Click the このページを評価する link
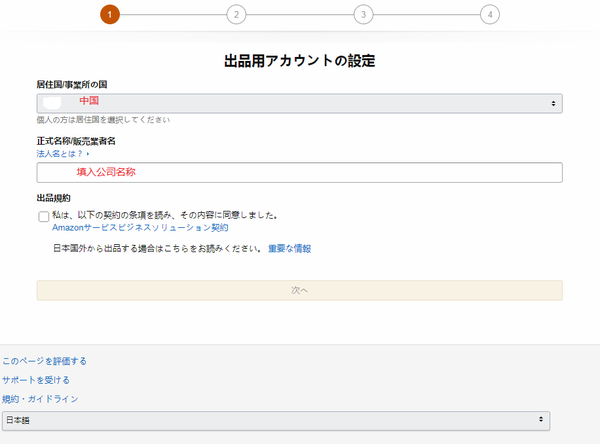This screenshot has height=444, width=600. pyautogui.click(x=44, y=361)
